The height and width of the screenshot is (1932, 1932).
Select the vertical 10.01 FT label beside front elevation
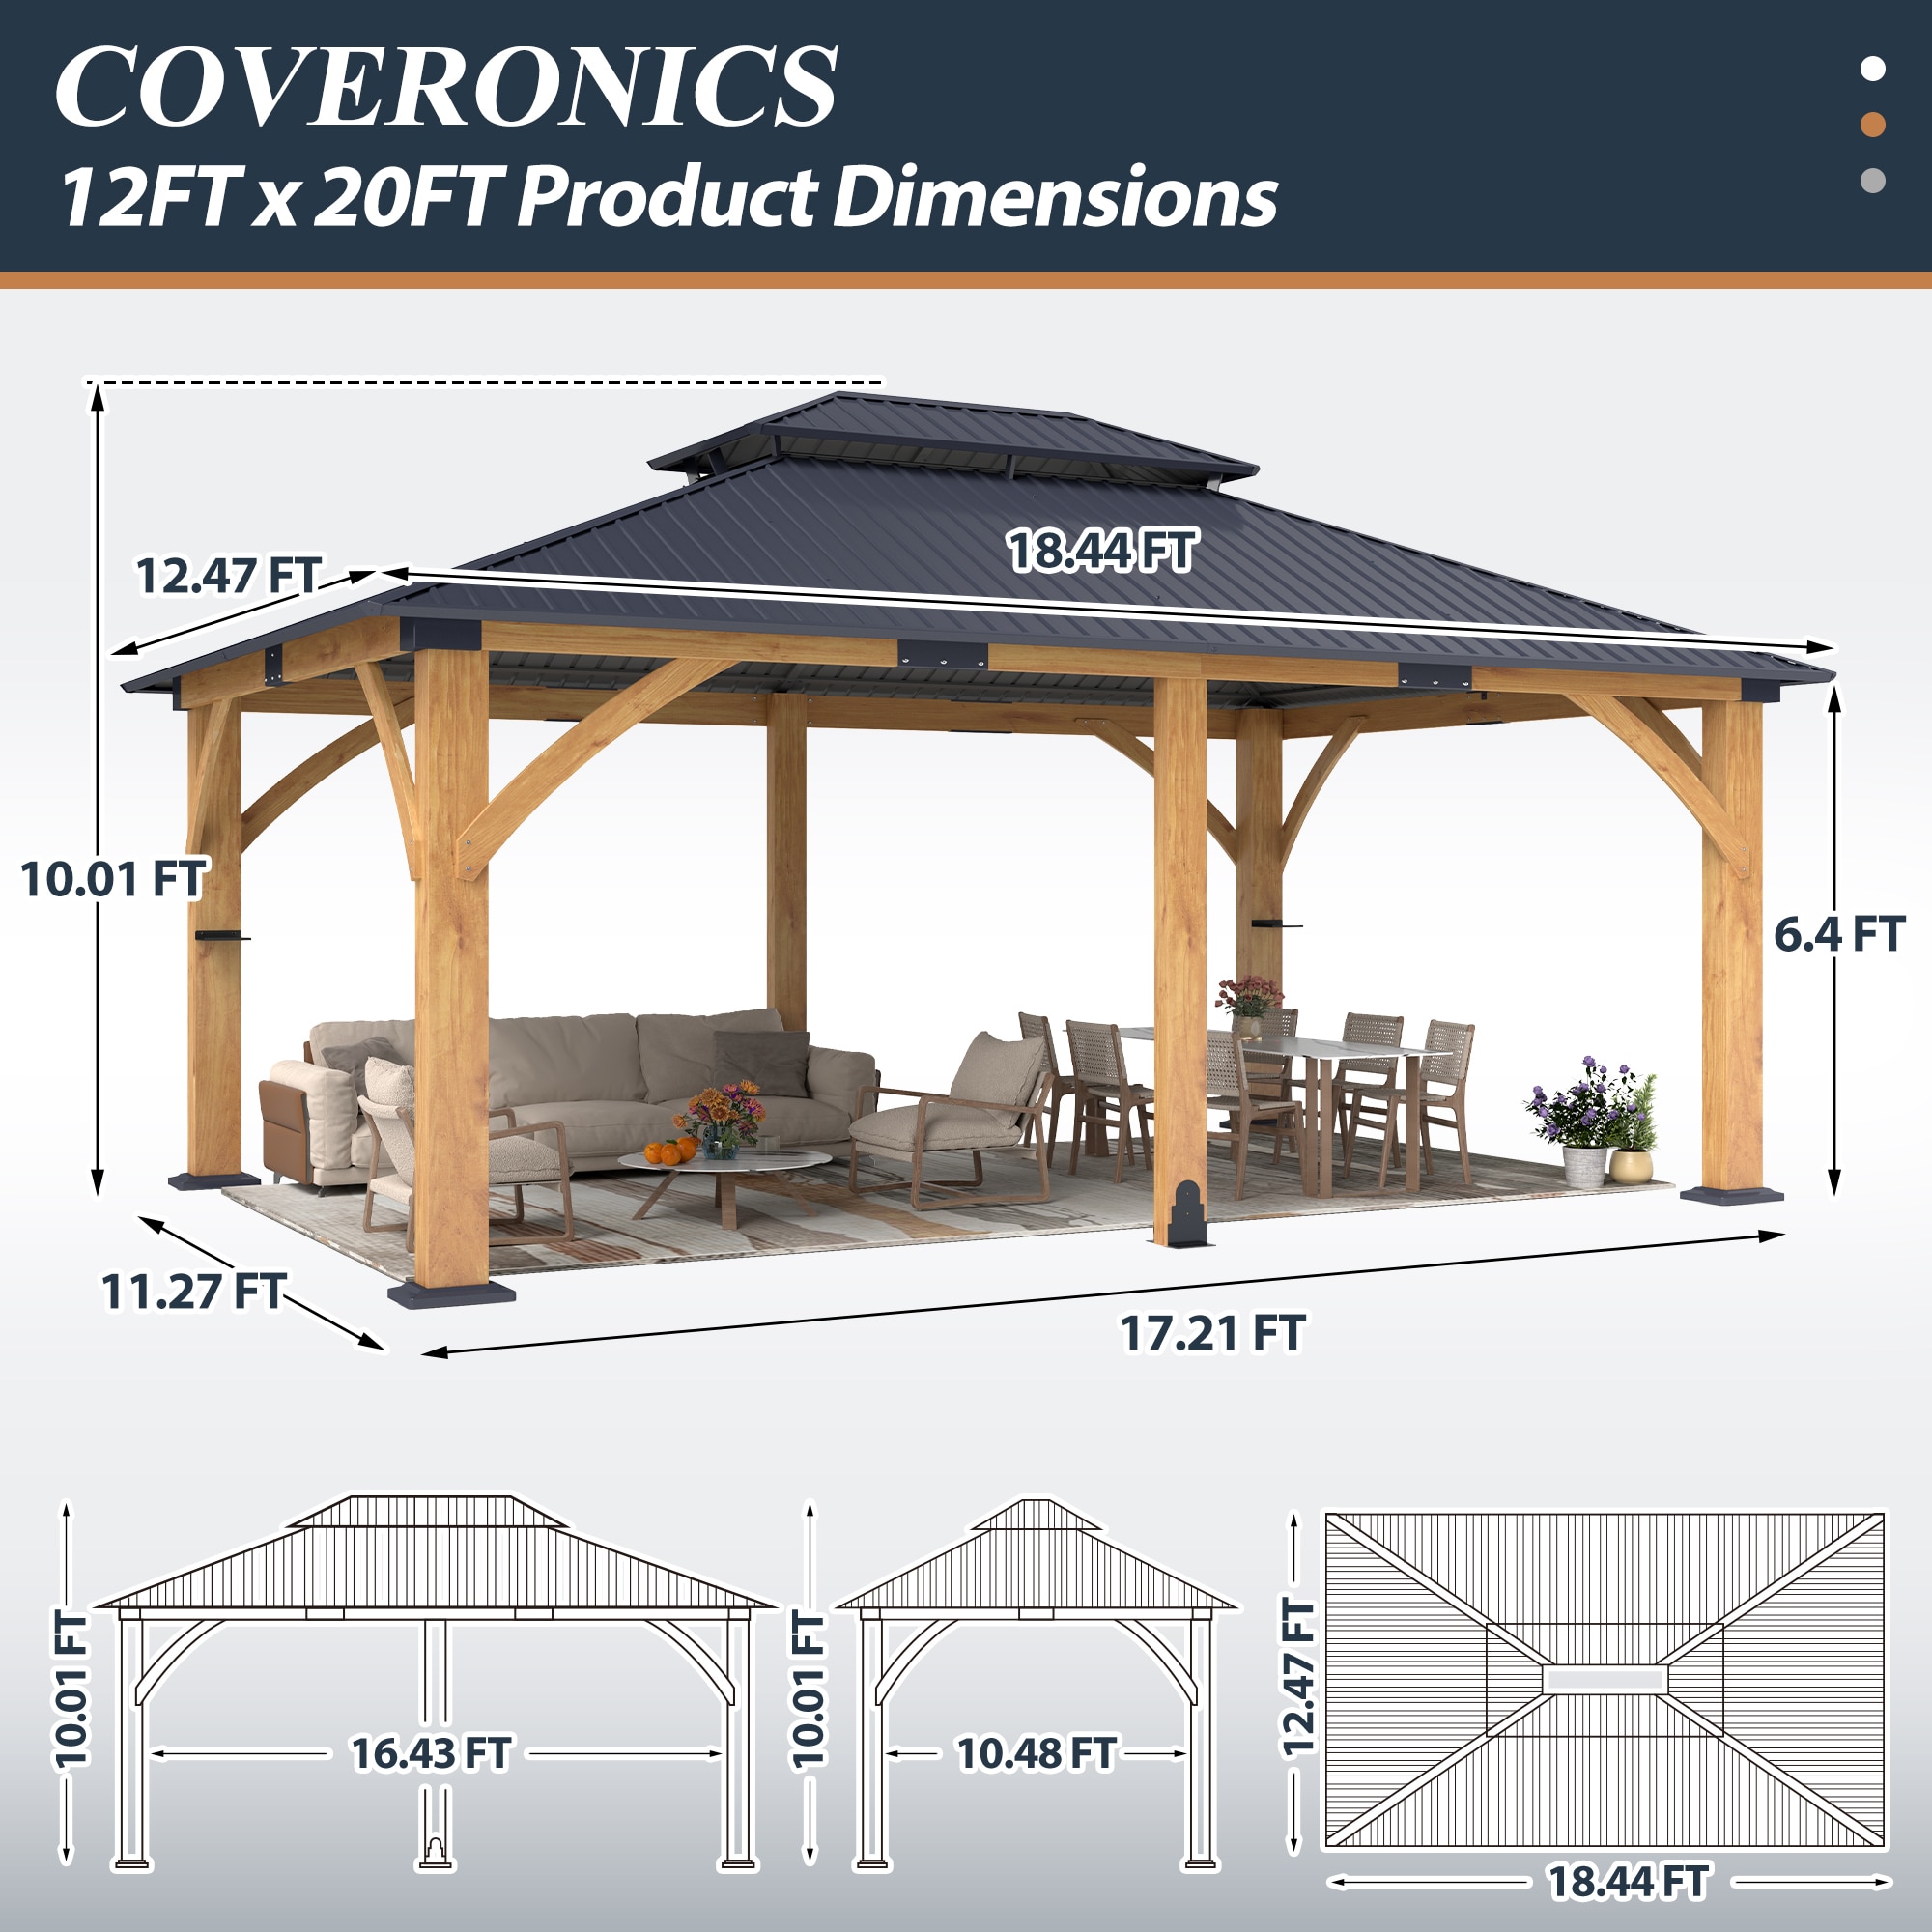click(x=72, y=1689)
